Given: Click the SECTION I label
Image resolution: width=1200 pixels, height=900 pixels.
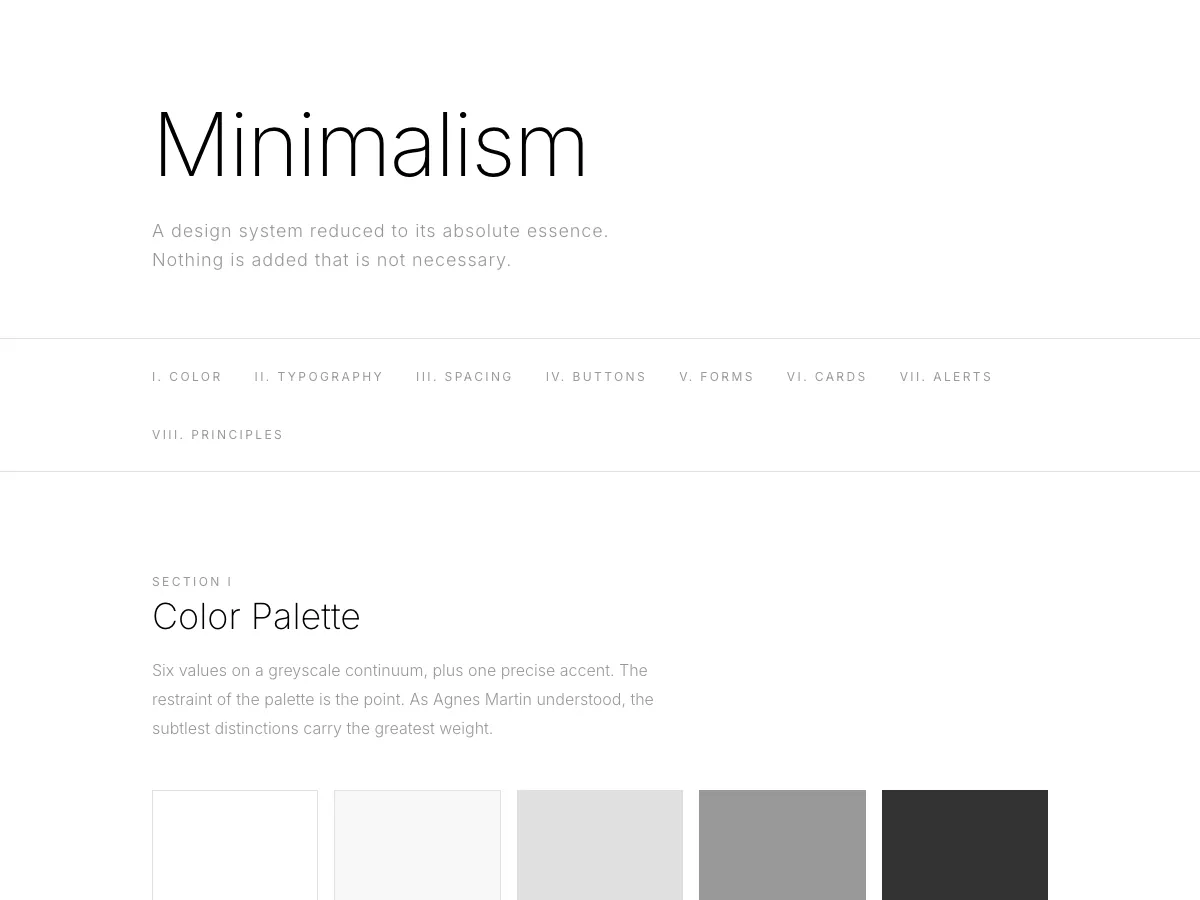Looking at the screenshot, I should (x=192, y=581).
